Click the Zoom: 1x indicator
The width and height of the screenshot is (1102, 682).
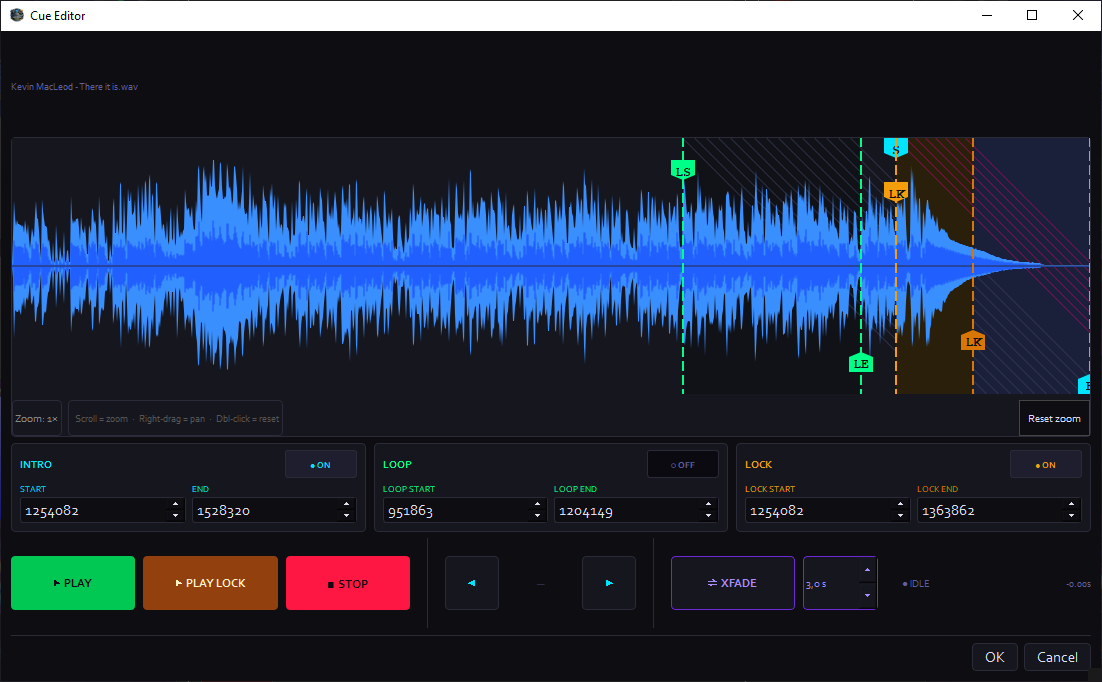tap(37, 418)
